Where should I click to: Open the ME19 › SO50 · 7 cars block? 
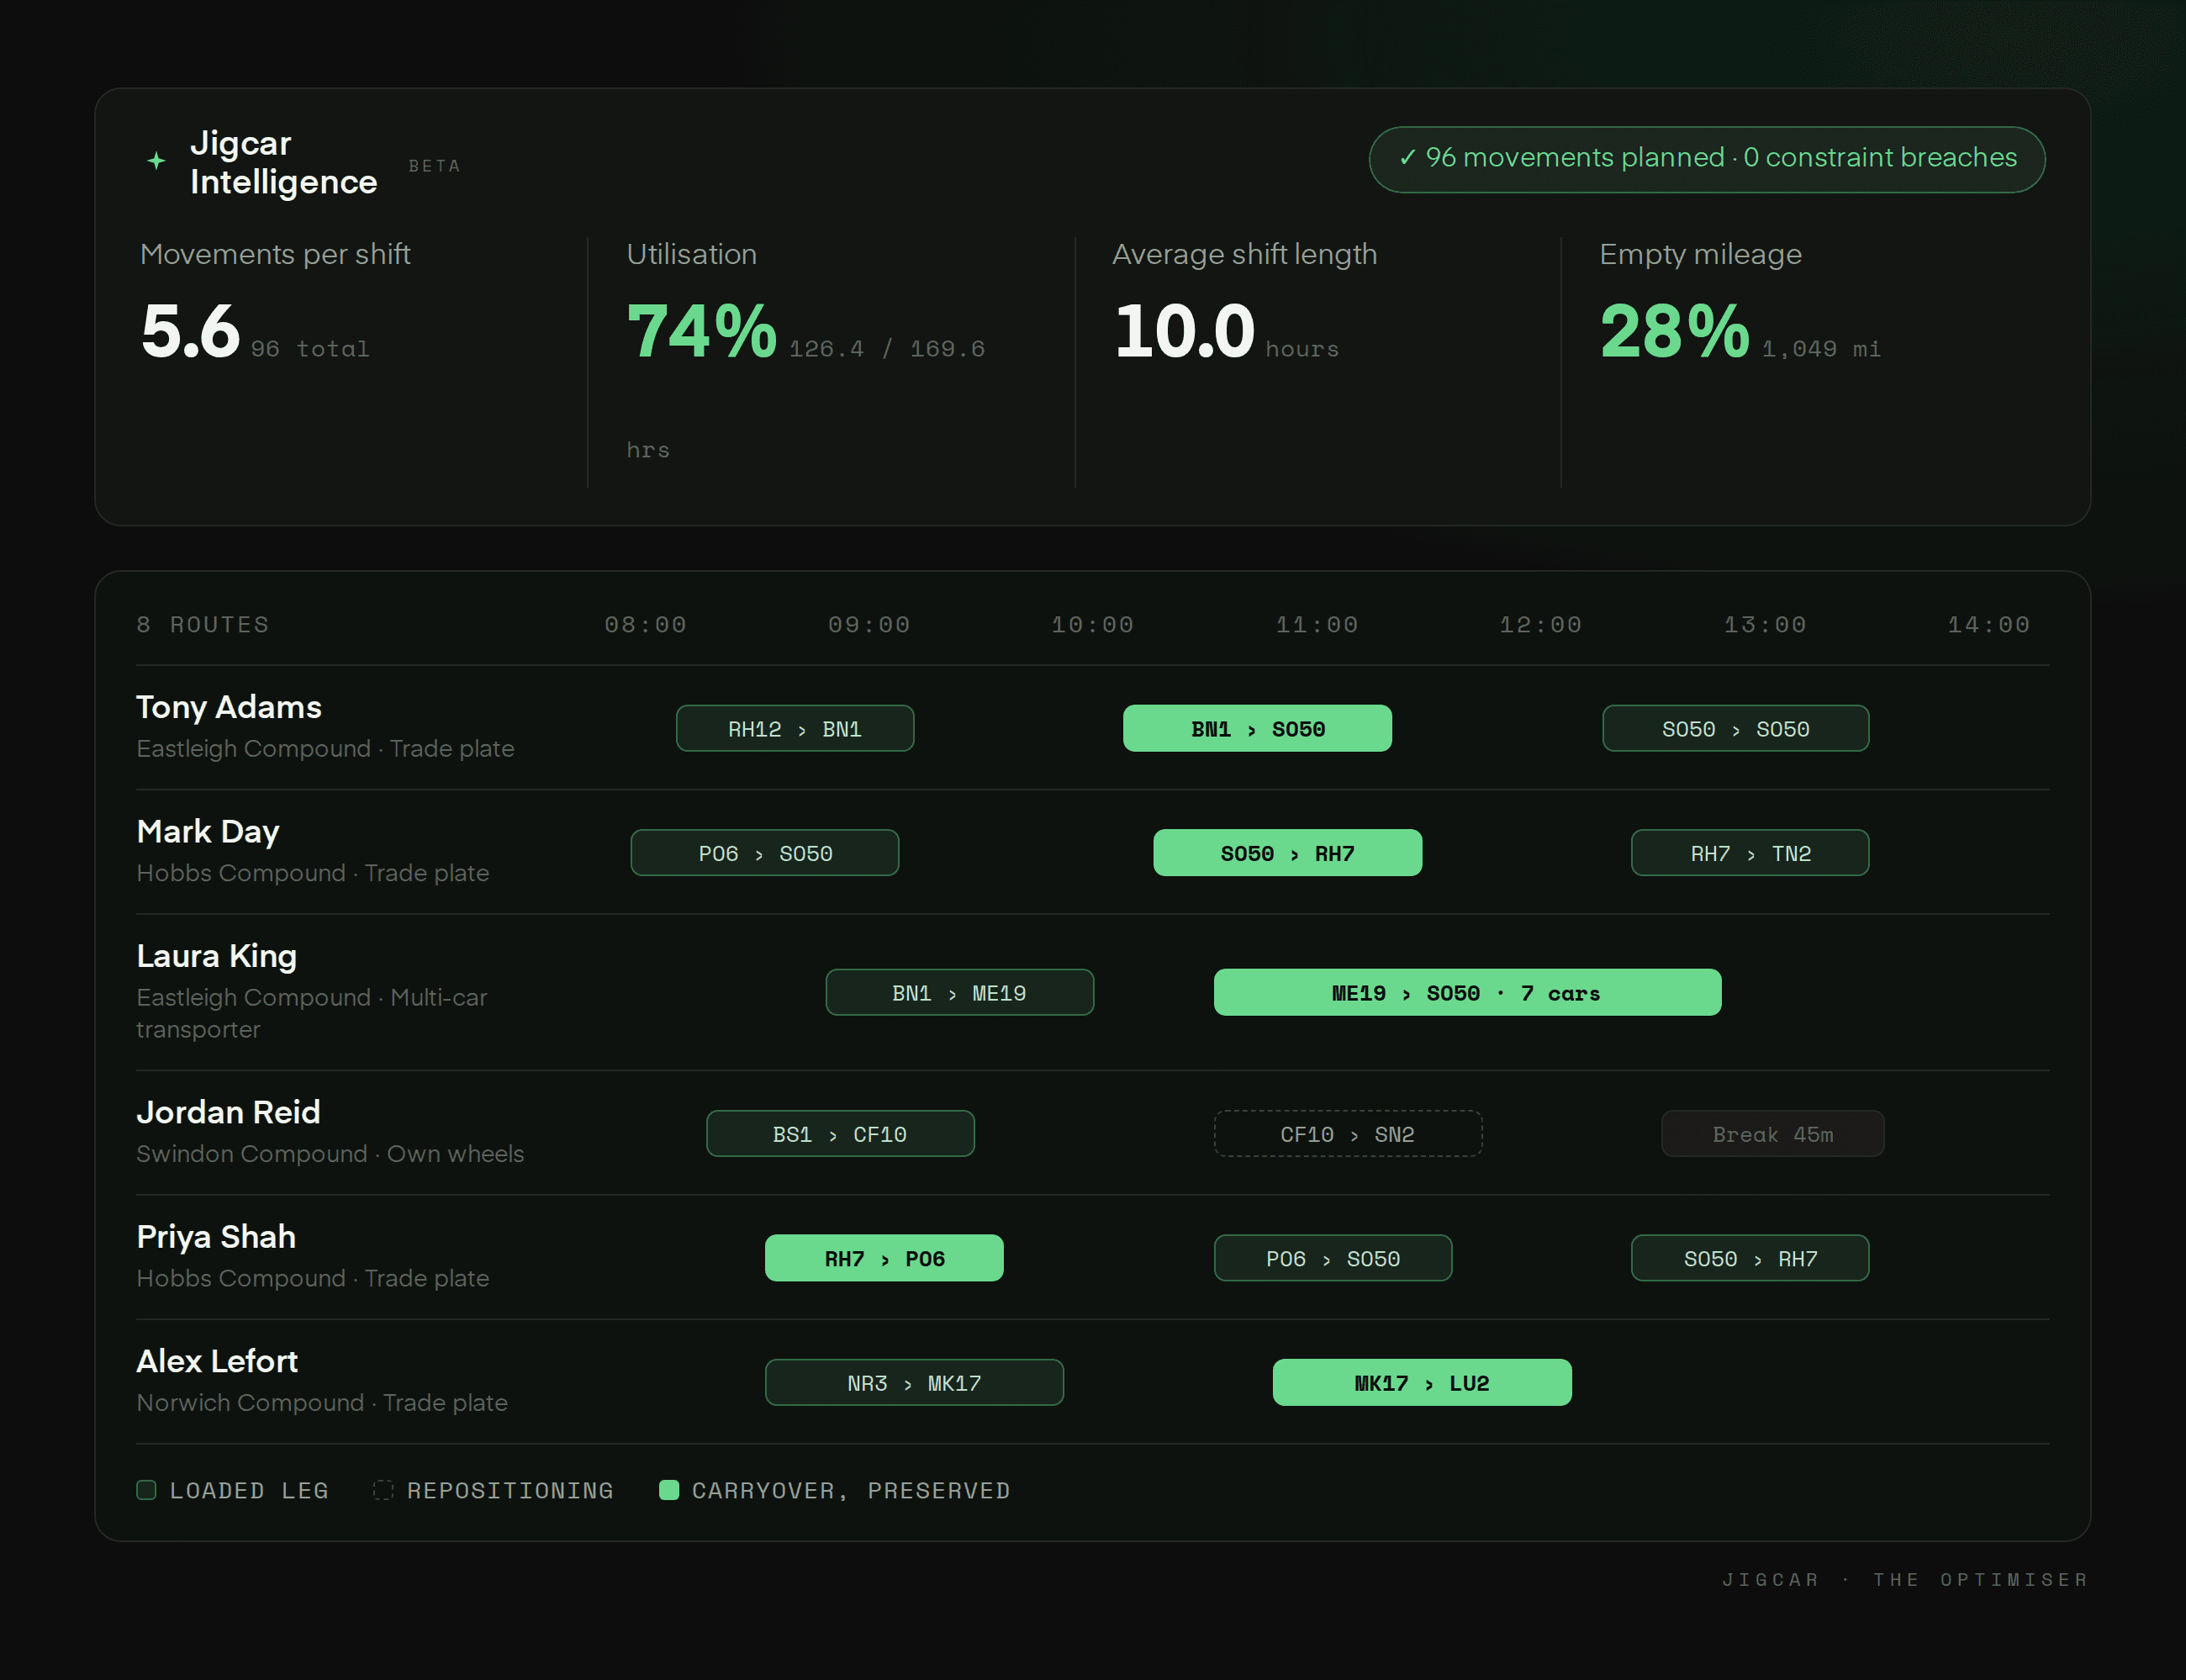1467,992
